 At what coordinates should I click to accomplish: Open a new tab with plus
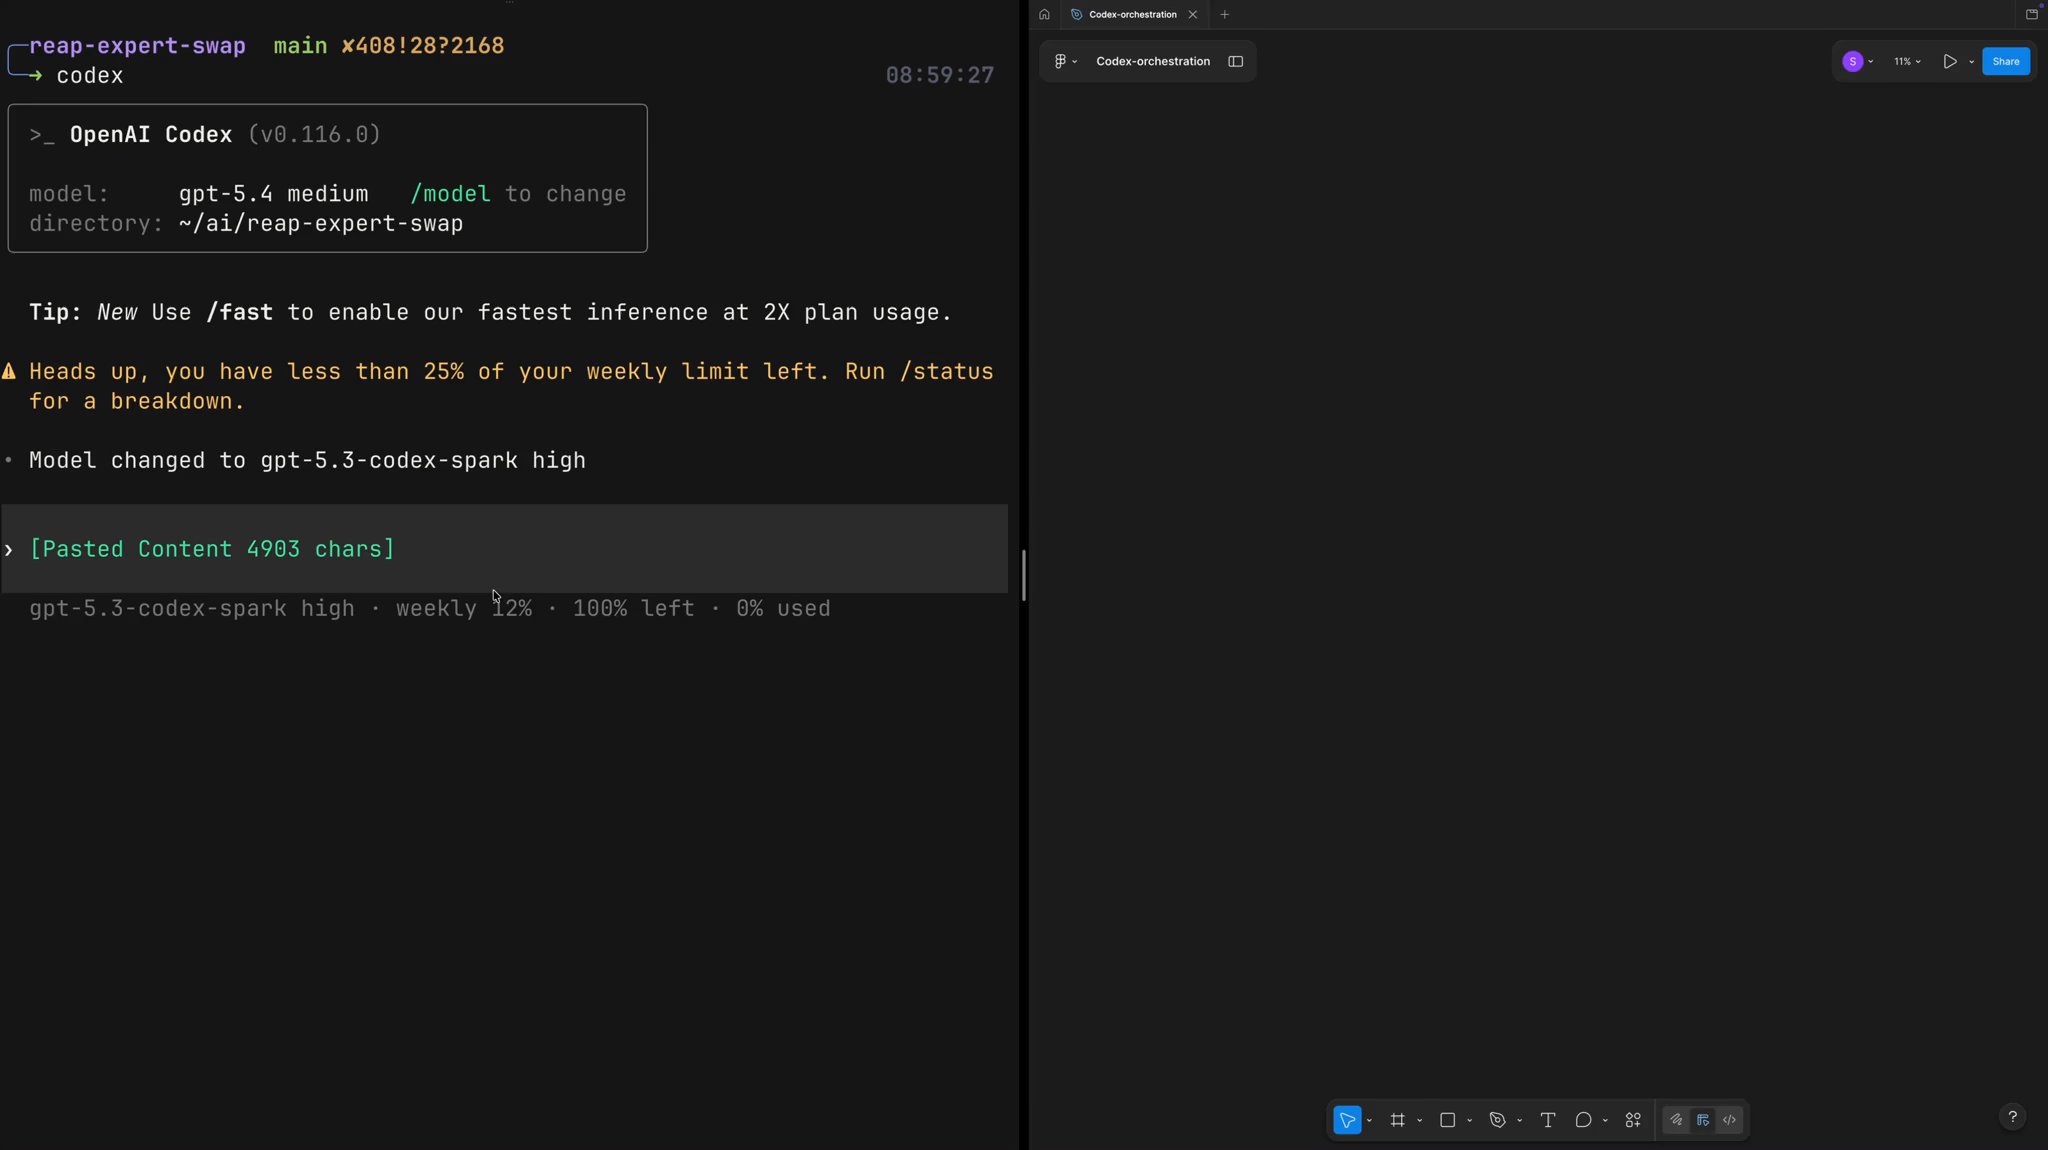(x=1224, y=14)
